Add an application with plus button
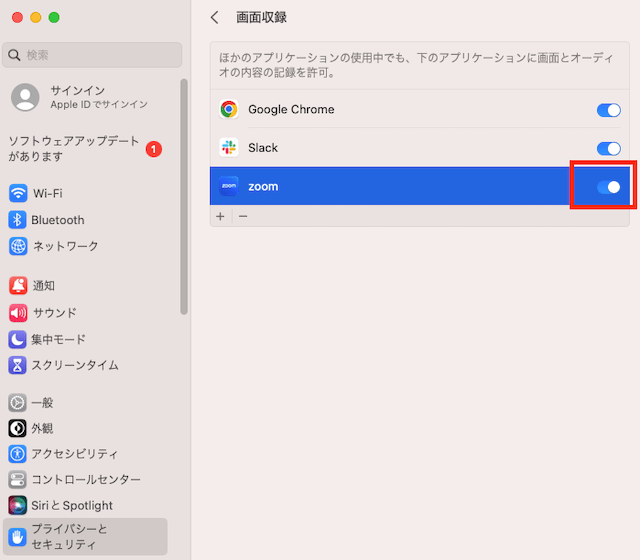 coord(220,216)
